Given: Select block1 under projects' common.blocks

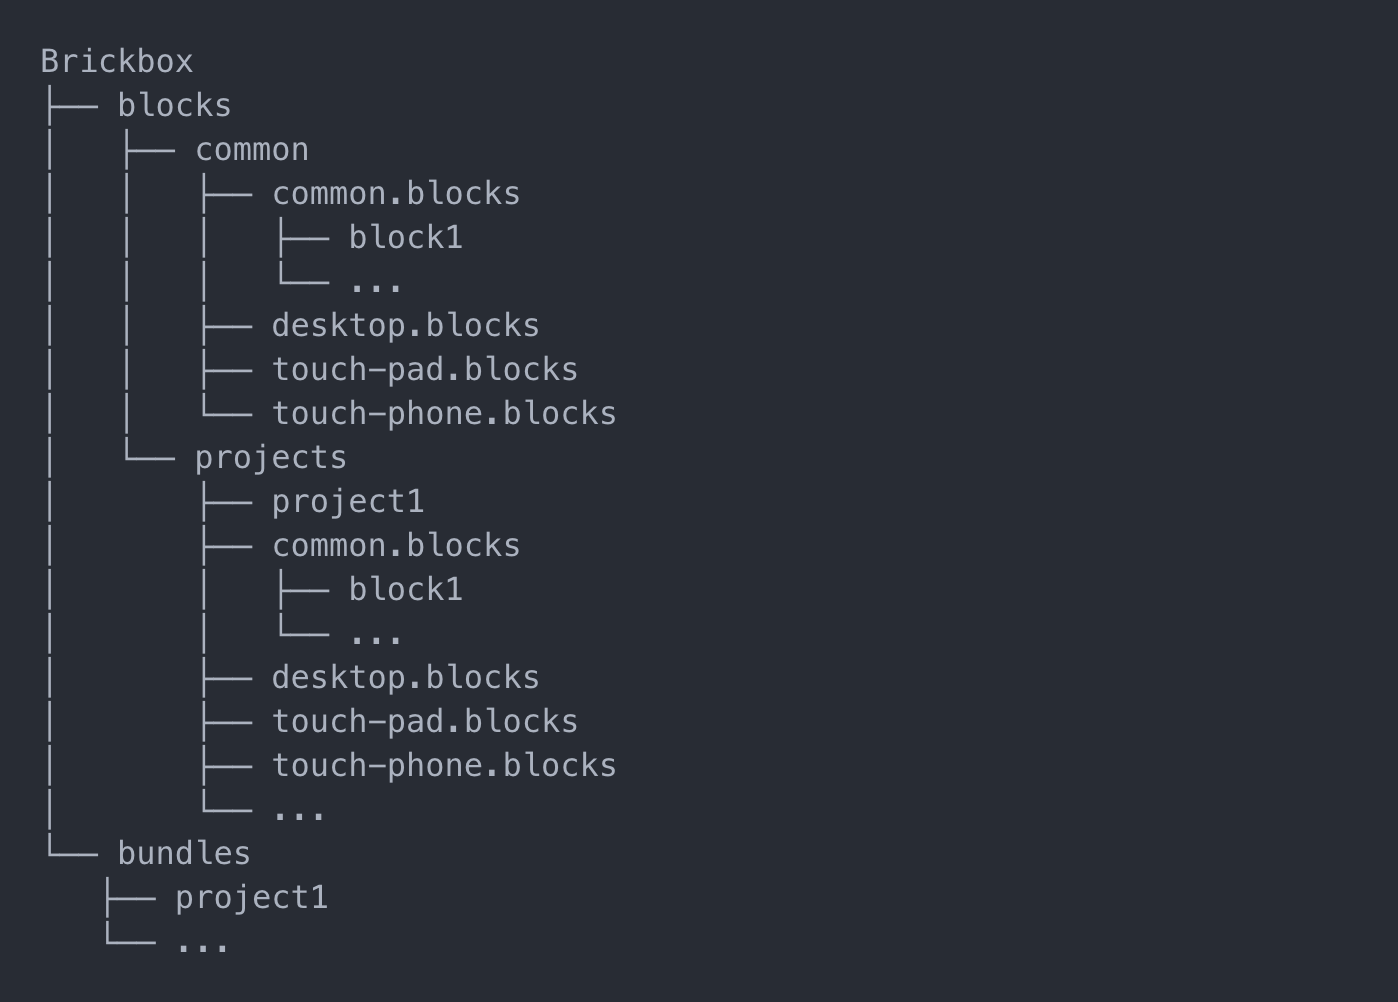Looking at the screenshot, I should (x=405, y=590).
